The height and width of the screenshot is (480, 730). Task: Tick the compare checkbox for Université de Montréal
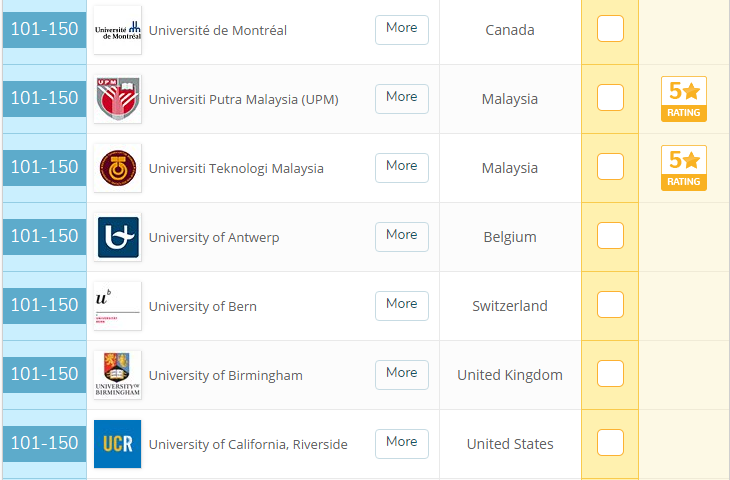610,30
